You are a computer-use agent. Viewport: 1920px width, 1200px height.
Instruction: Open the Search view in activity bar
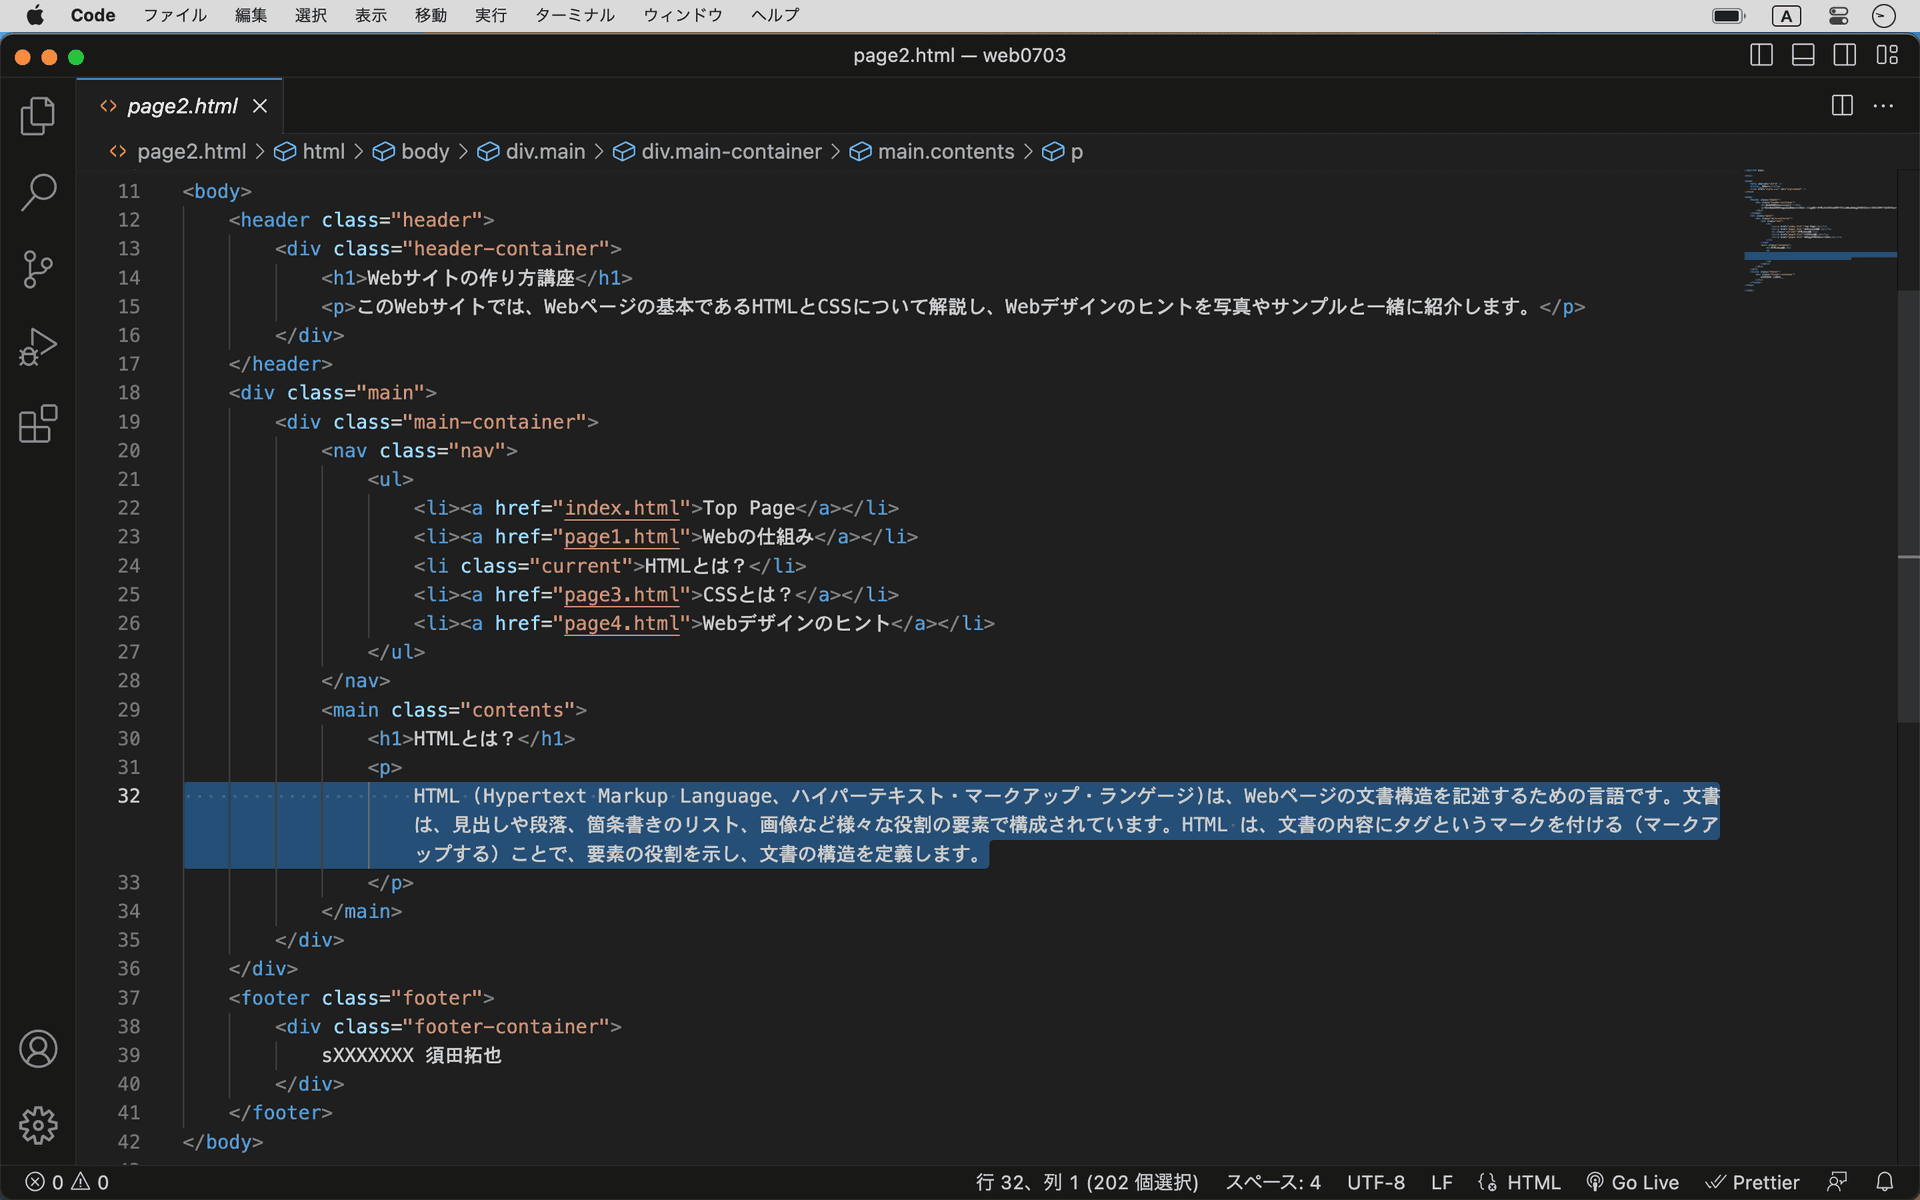pos(38,192)
